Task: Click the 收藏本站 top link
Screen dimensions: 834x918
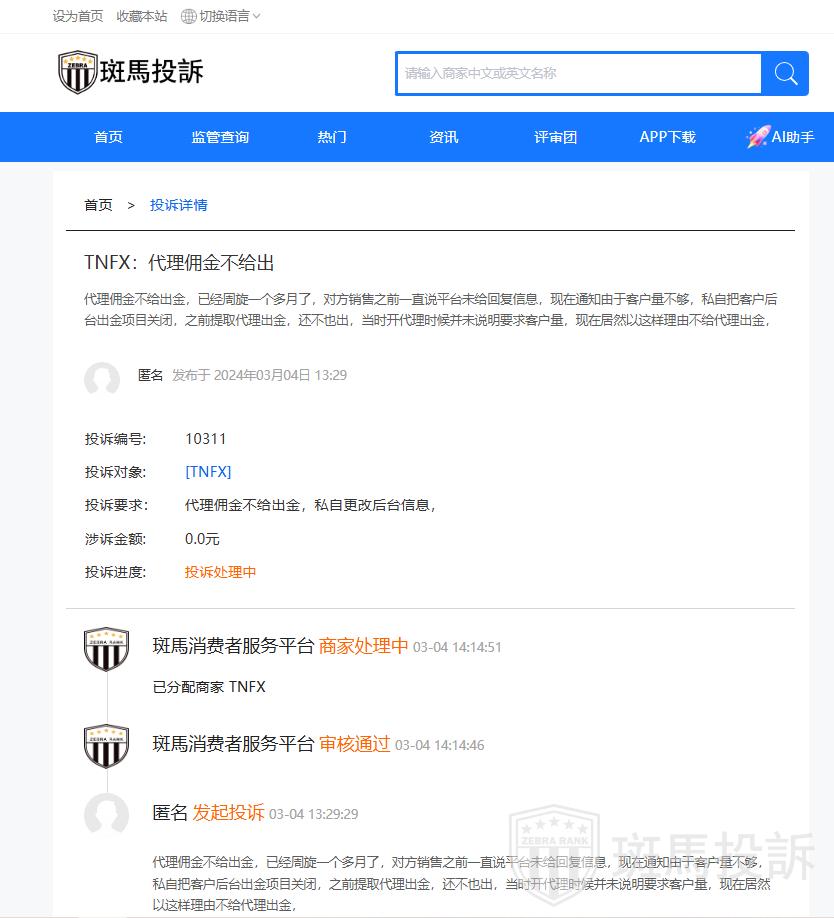Action: coord(142,16)
